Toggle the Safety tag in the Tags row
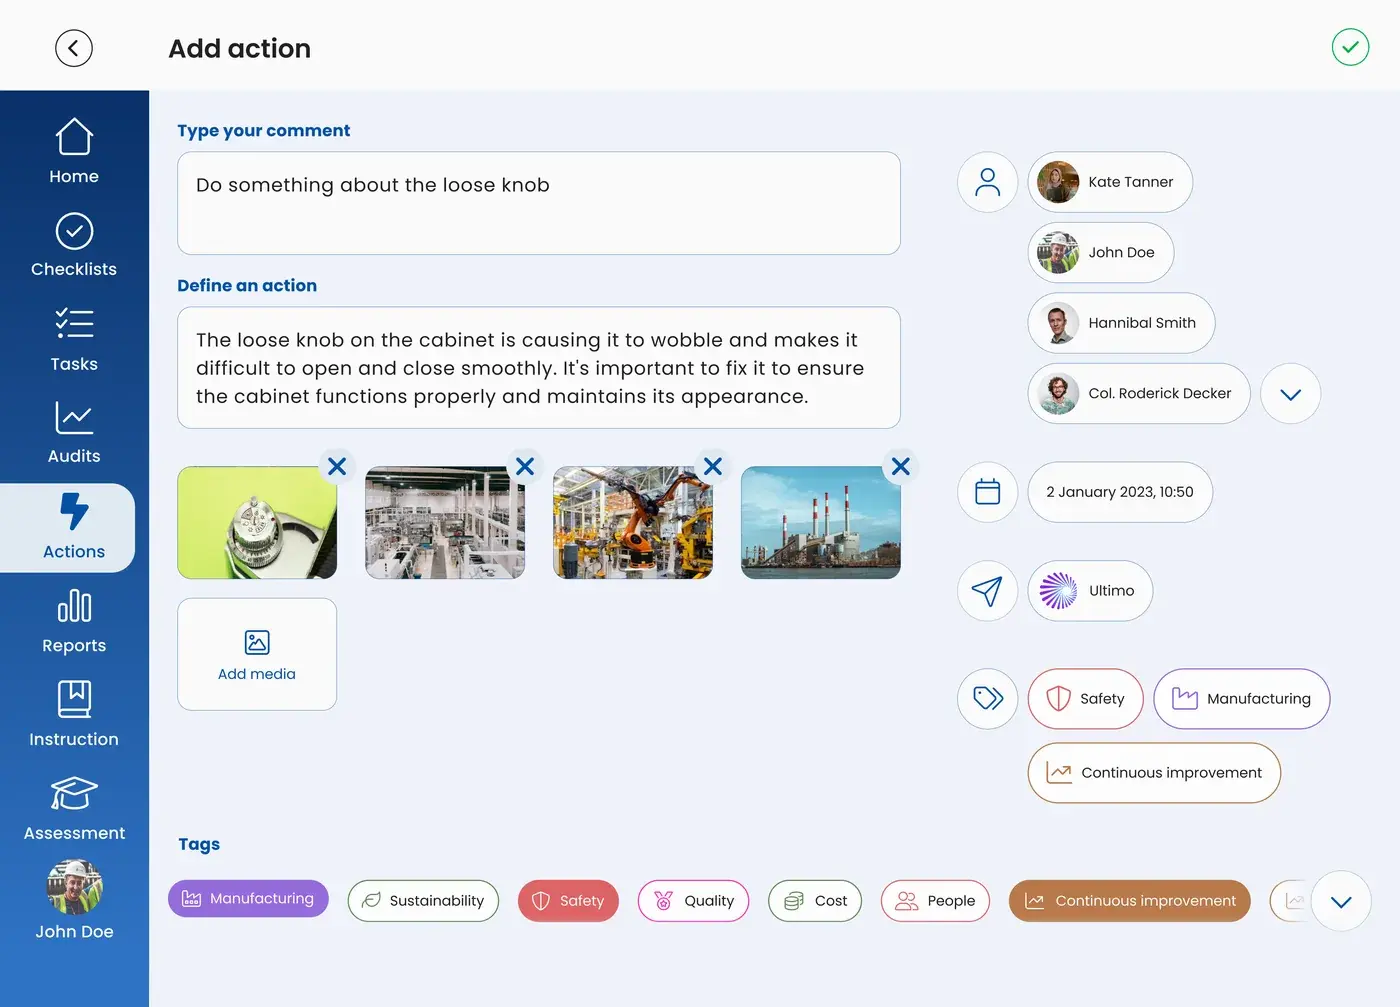This screenshot has width=1400, height=1007. tap(568, 901)
